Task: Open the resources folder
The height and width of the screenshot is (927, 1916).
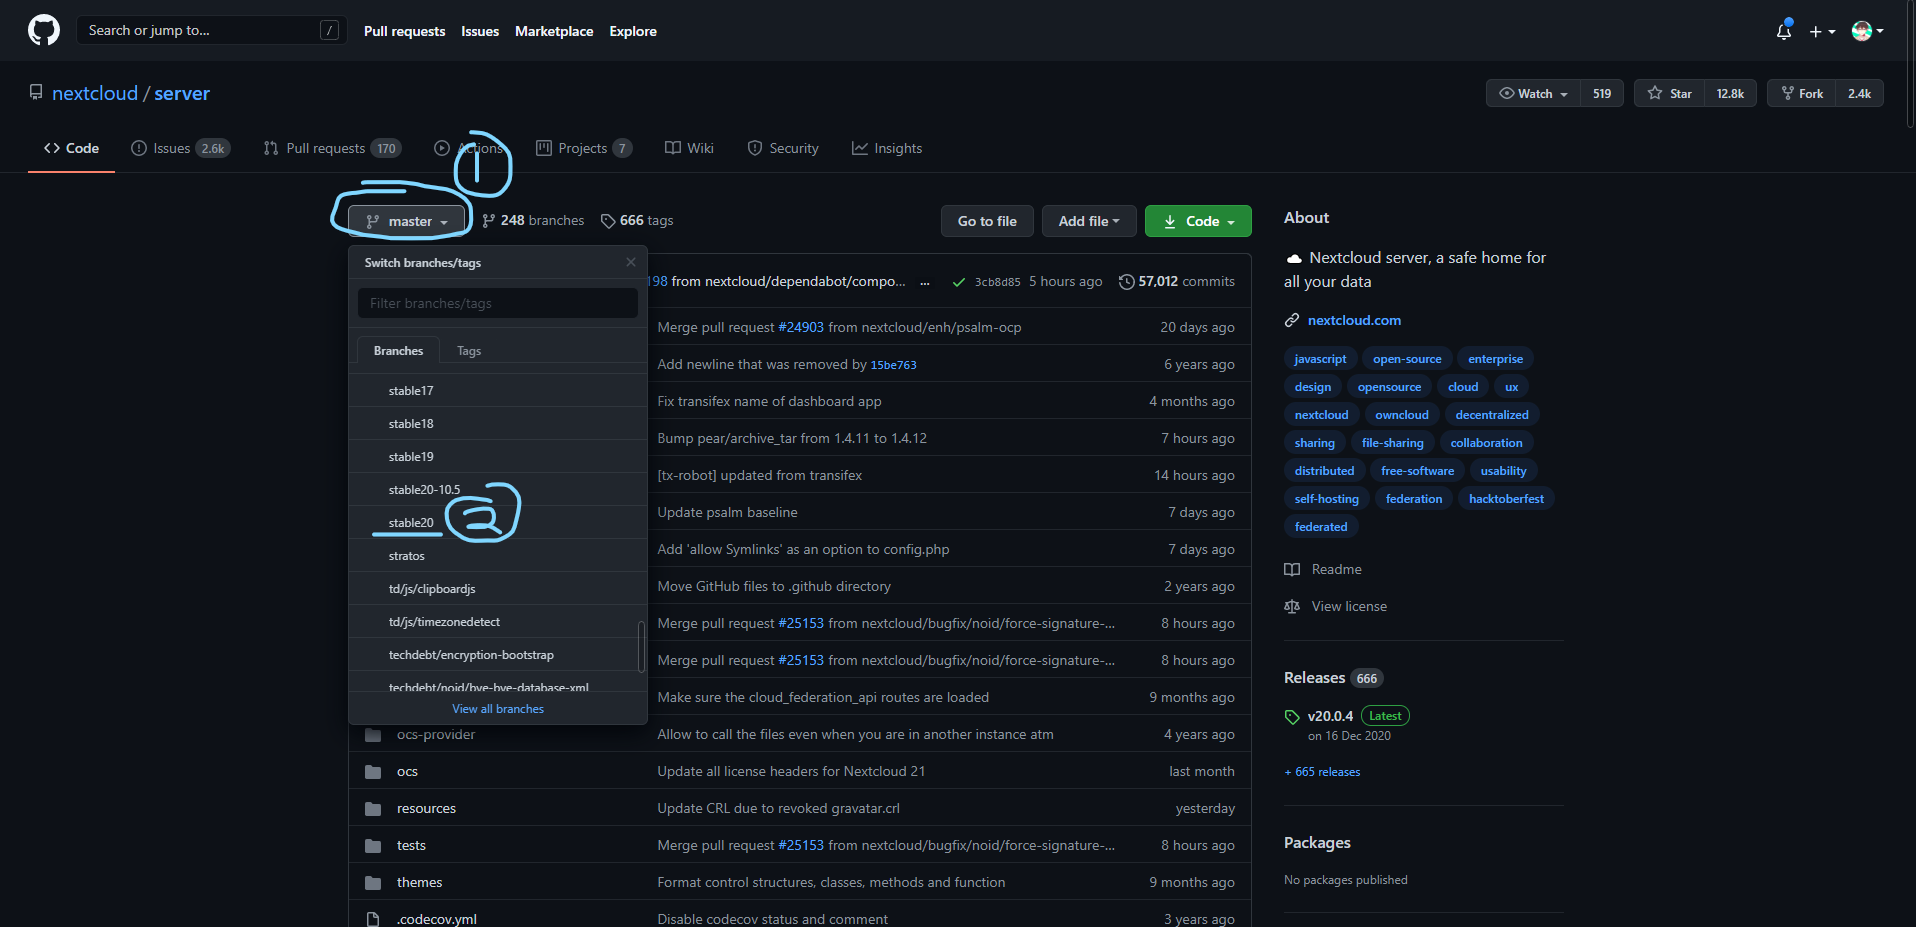Action: click(x=426, y=808)
